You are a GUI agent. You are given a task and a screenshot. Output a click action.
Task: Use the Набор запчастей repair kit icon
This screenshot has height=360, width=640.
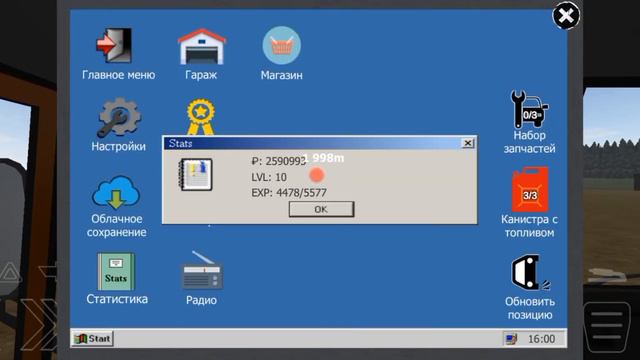pos(529,109)
